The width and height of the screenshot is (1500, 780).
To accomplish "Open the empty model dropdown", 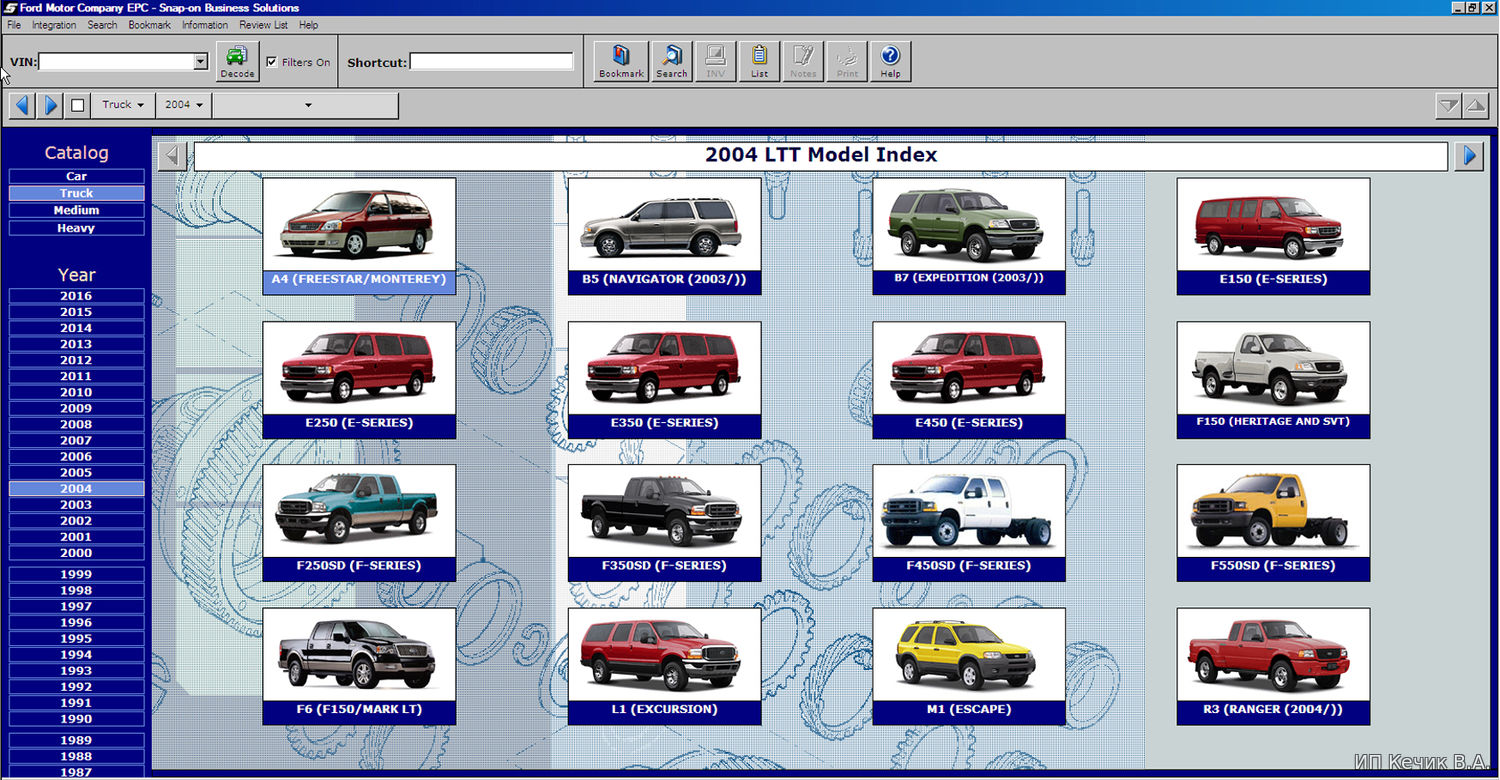I will tap(305, 105).
